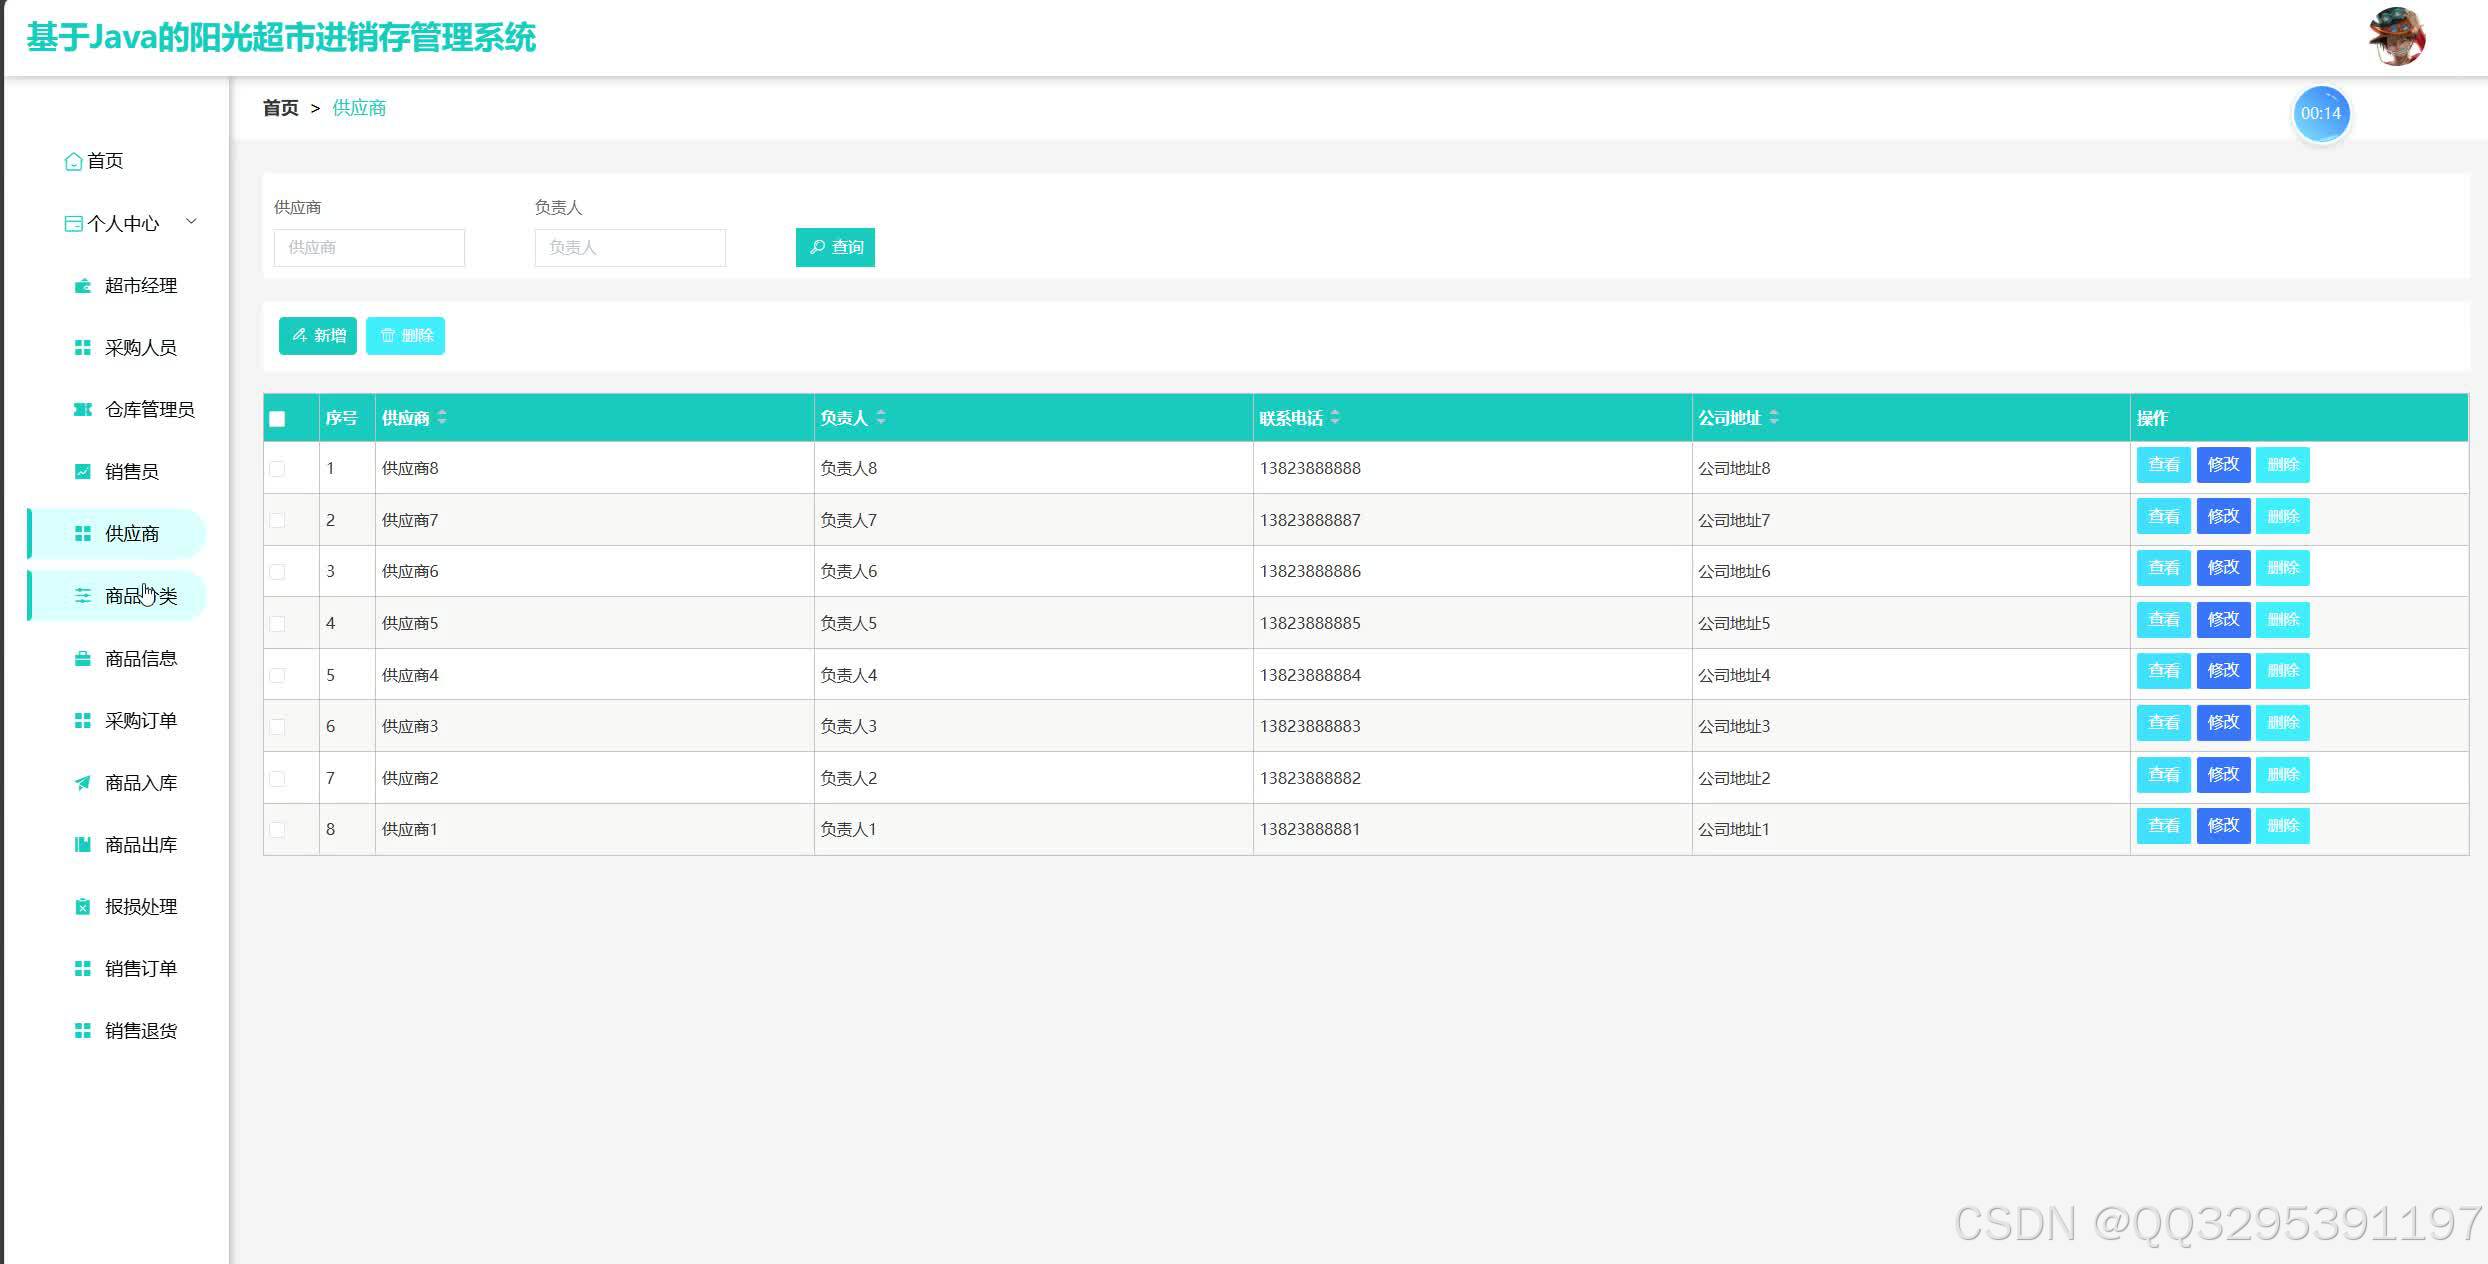The width and height of the screenshot is (2488, 1264).
Task: Click the 供应商 grid icon in sidebar
Action: coord(83,534)
